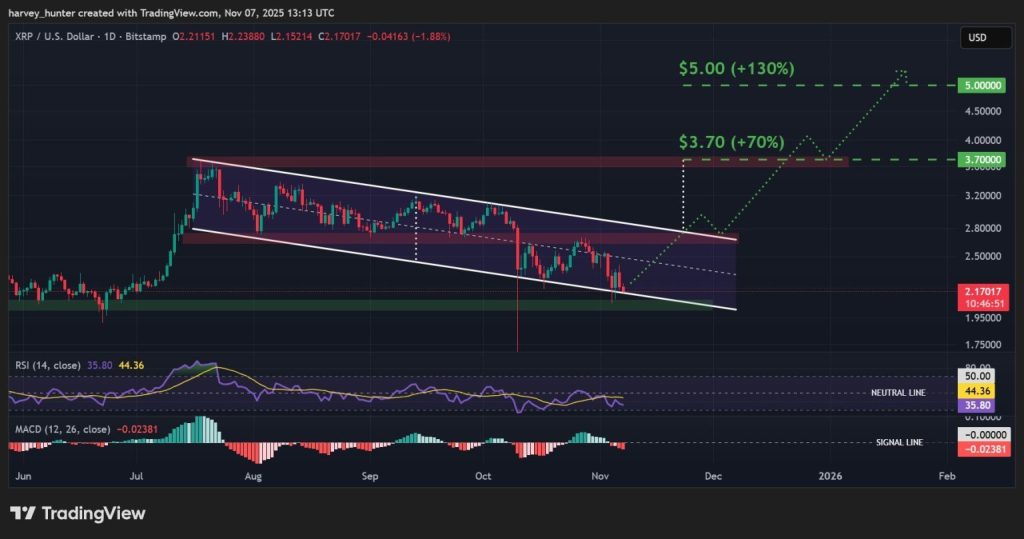
Task: Click the XRP / U.S. Dollar symbol title
Action: 60,36
